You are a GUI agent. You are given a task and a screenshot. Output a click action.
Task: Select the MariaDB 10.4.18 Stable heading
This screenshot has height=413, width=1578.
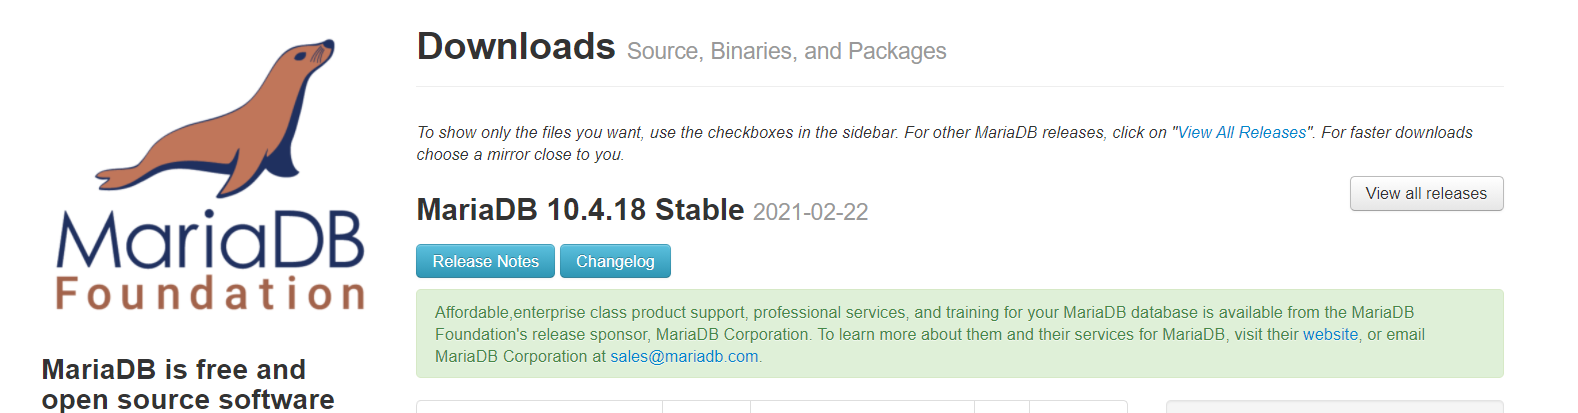[580, 210]
